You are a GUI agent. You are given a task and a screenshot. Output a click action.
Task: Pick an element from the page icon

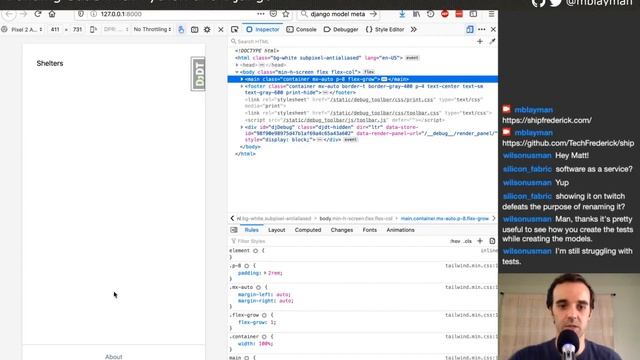click(x=234, y=29)
